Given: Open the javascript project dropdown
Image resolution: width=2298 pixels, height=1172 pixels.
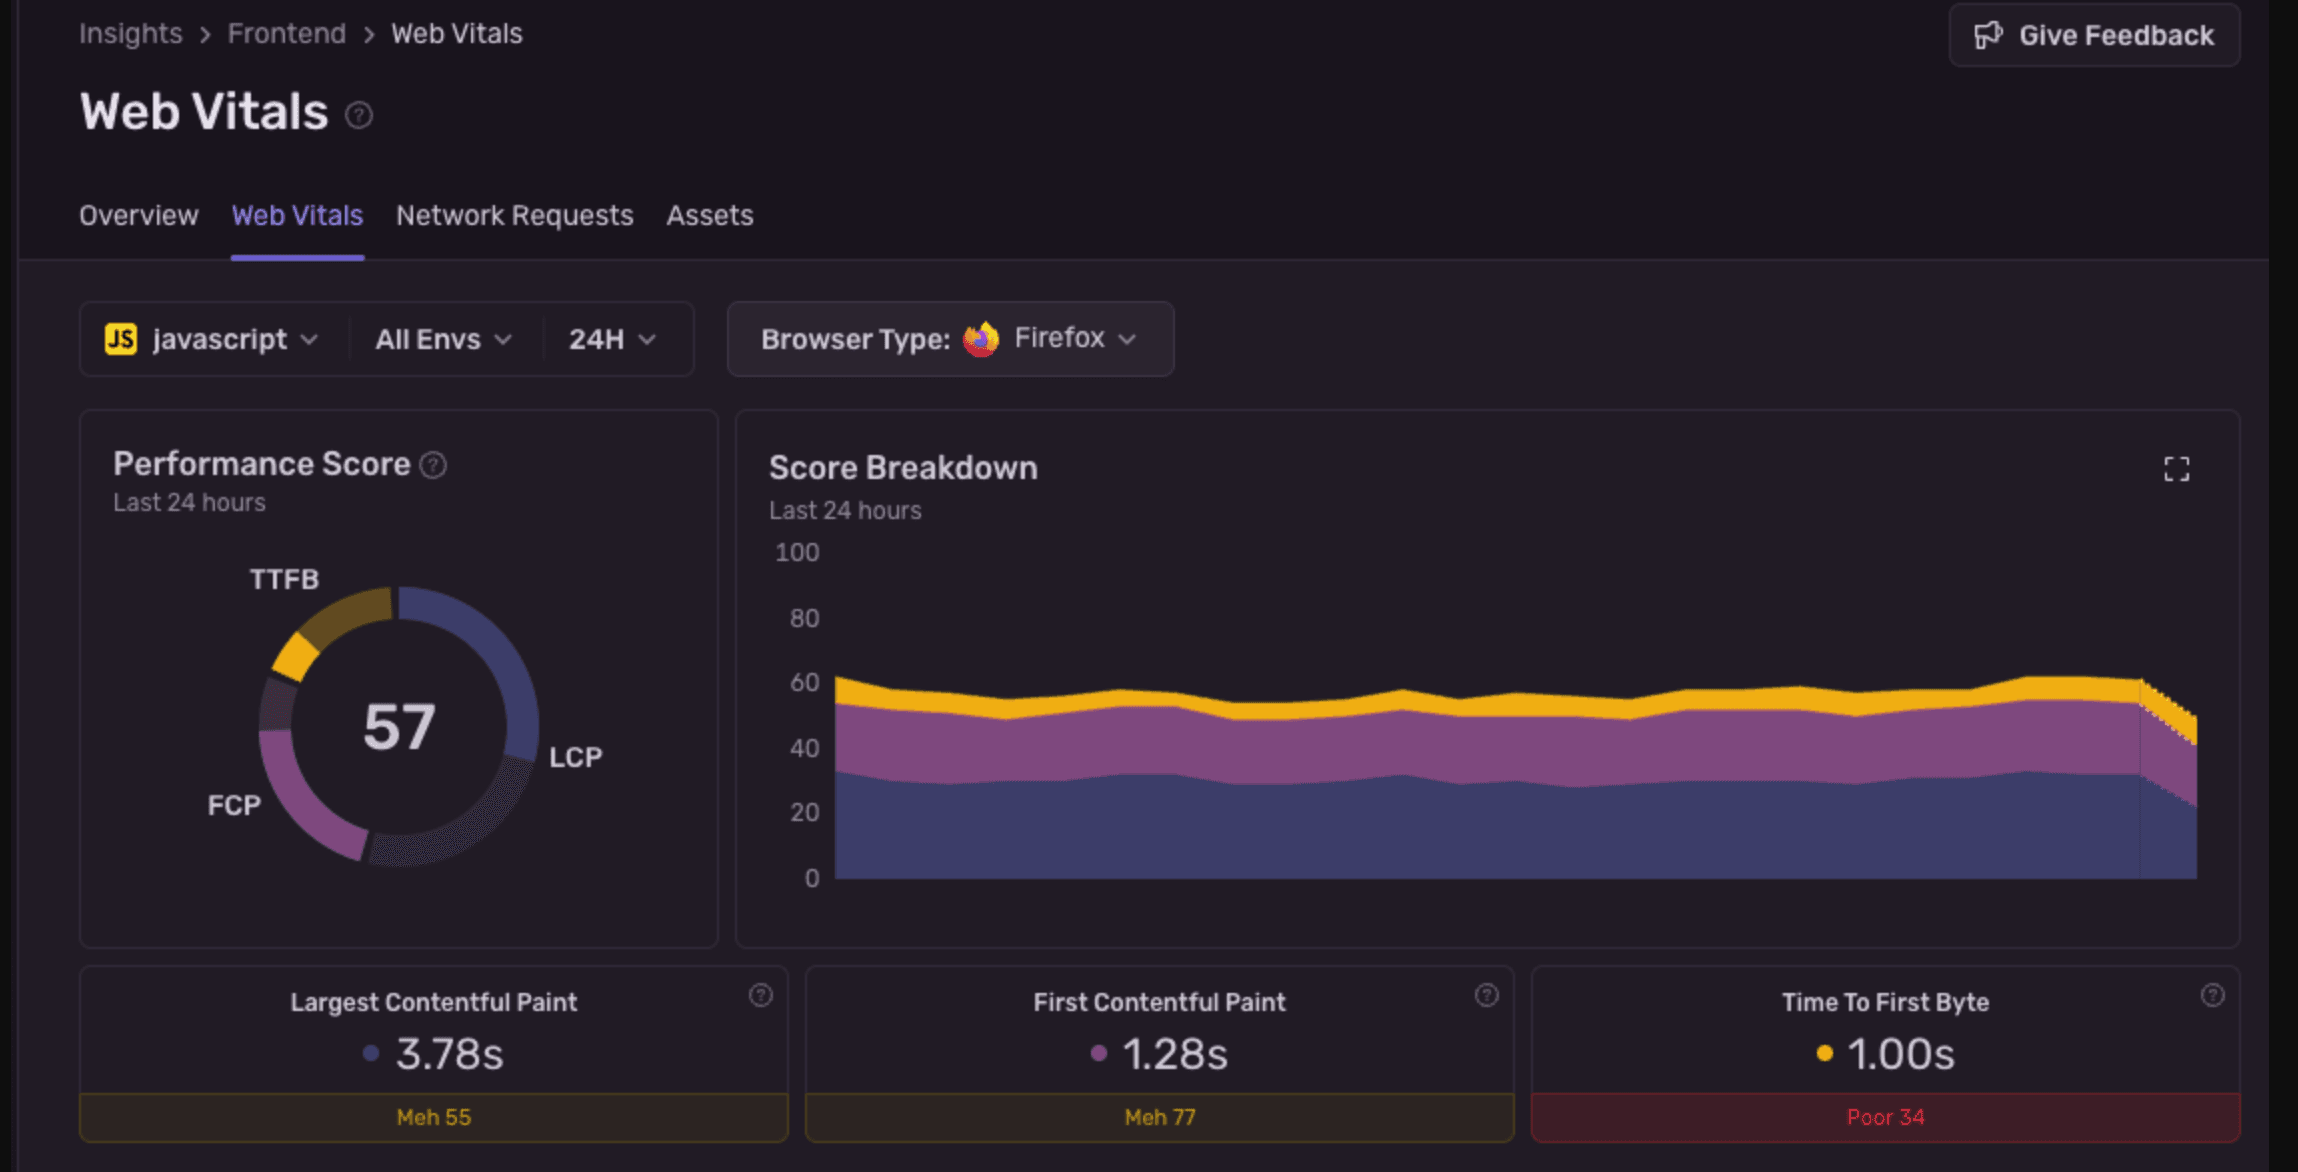Looking at the screenshot, I should click(213, 339).
